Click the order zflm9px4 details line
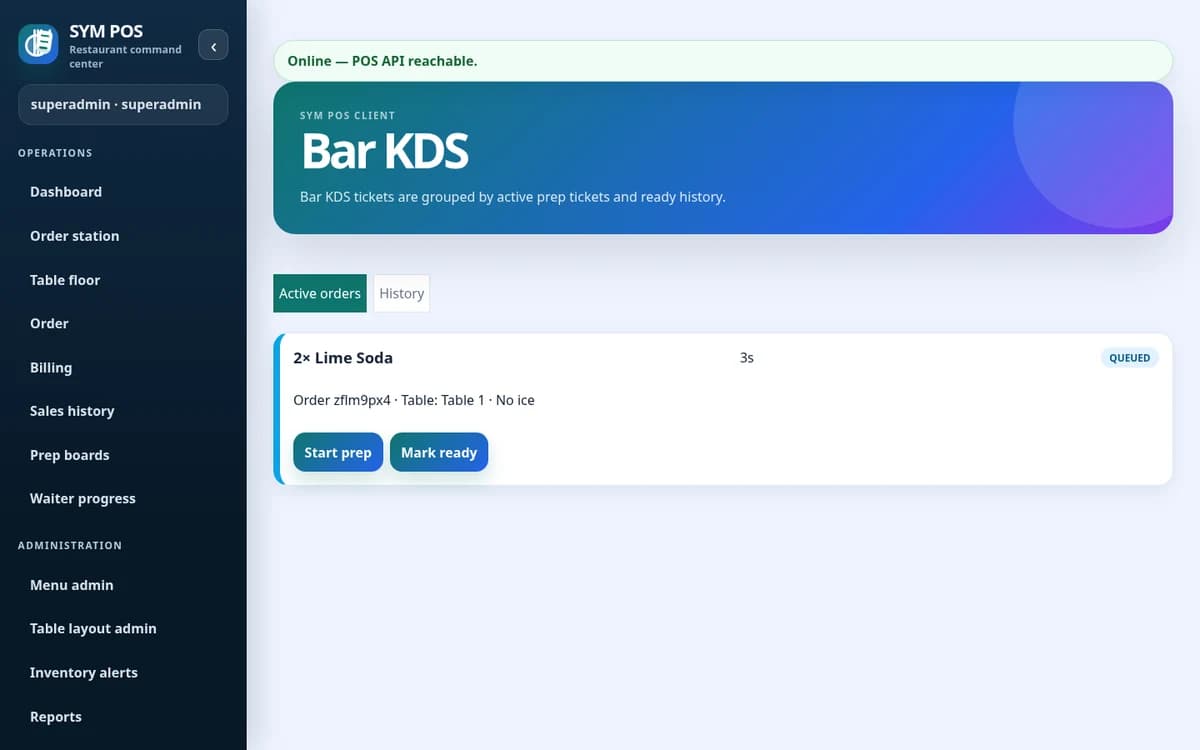 pyautogui.click(x=414, y=400)
